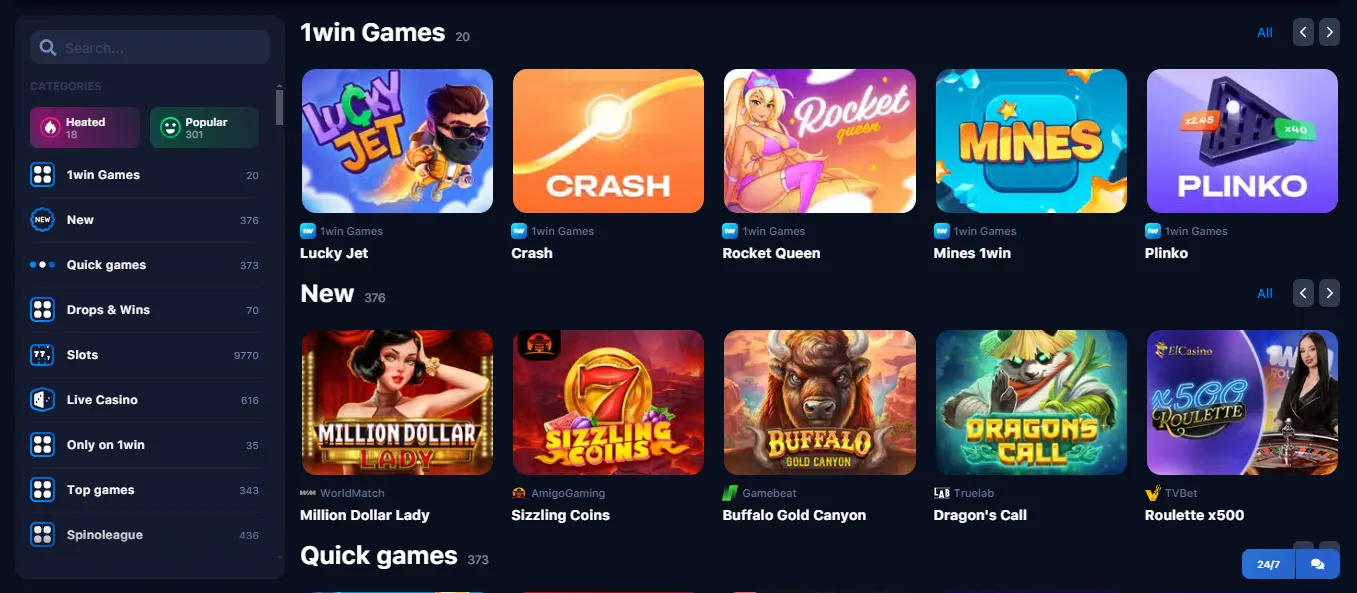Click the 24/7 support button
Image resolution: width=1357 pixels, height=593 pixels.
pos(1268,564)
